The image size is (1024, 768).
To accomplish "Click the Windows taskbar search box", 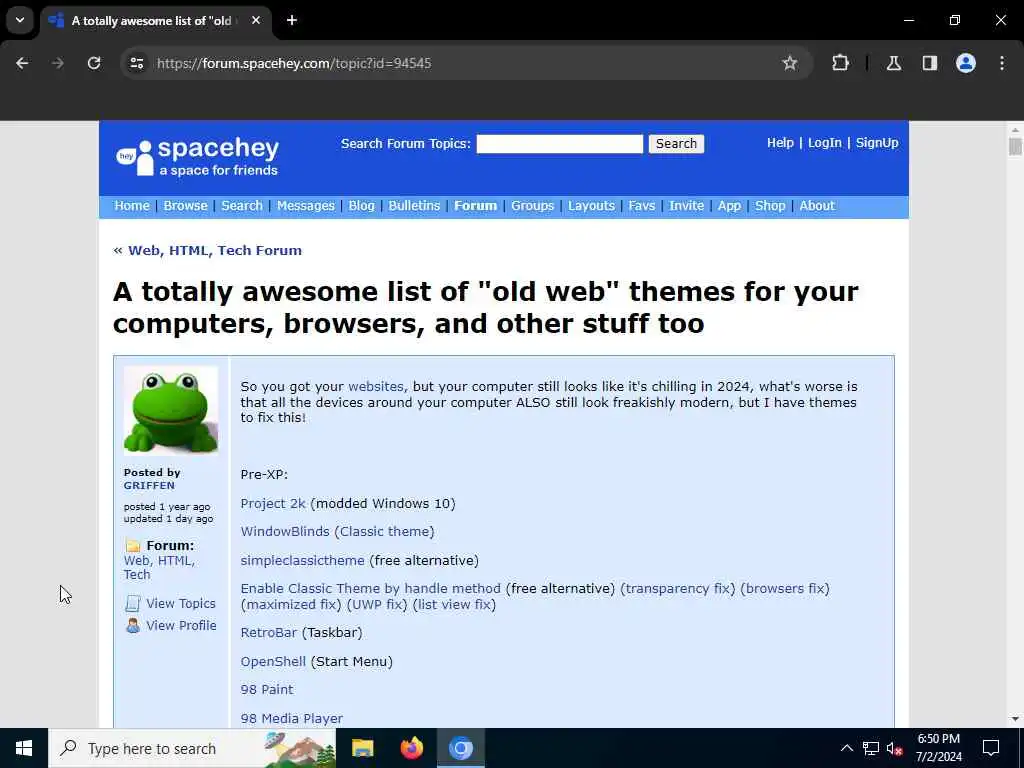I will coord(192,748).
